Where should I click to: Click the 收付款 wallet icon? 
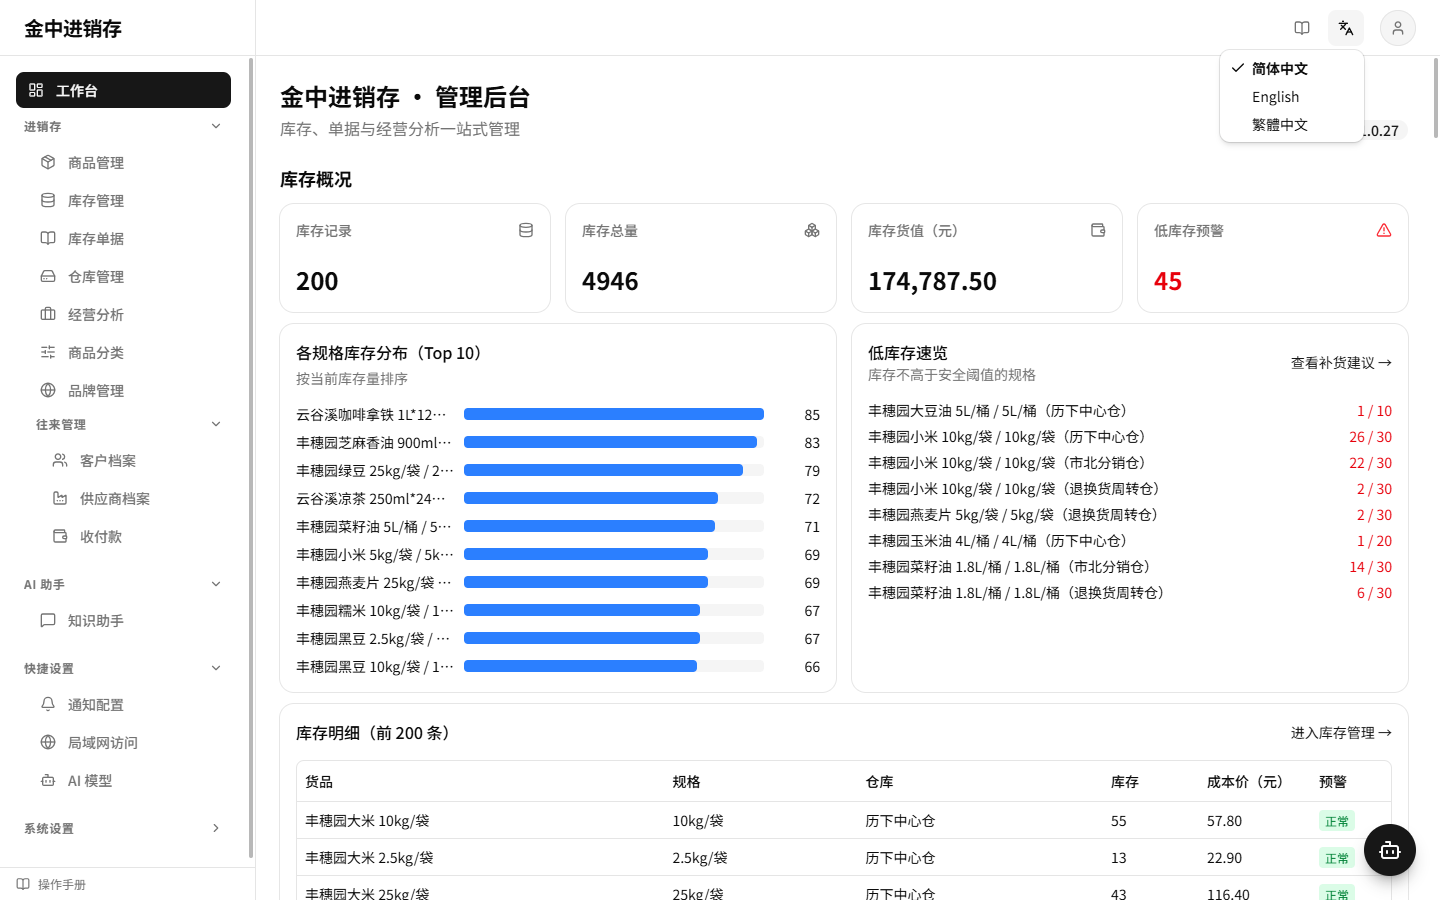(60, 536)
